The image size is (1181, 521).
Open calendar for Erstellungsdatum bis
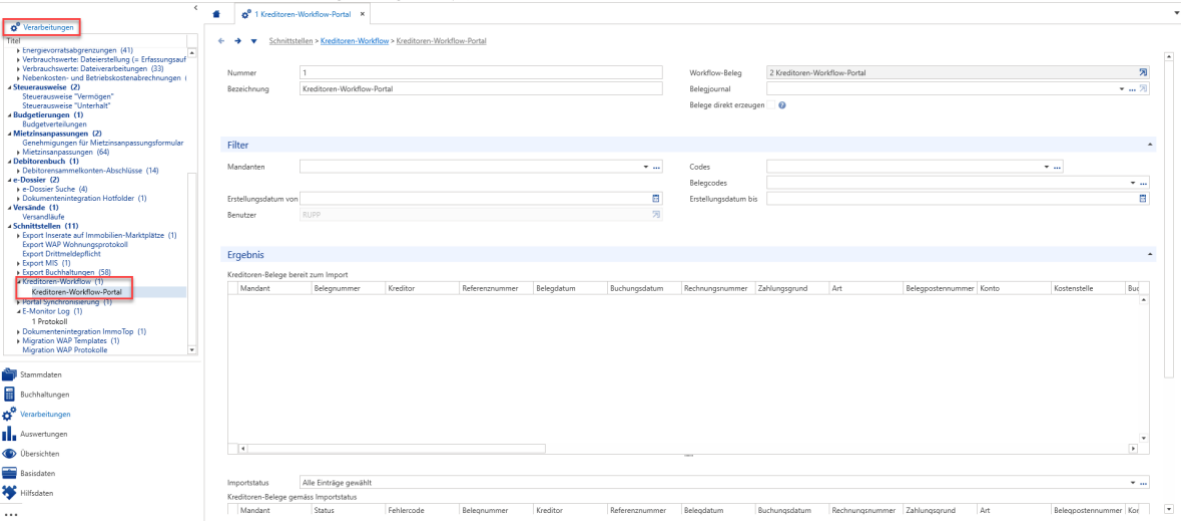pyautogui.click(x=1143, y=198)
